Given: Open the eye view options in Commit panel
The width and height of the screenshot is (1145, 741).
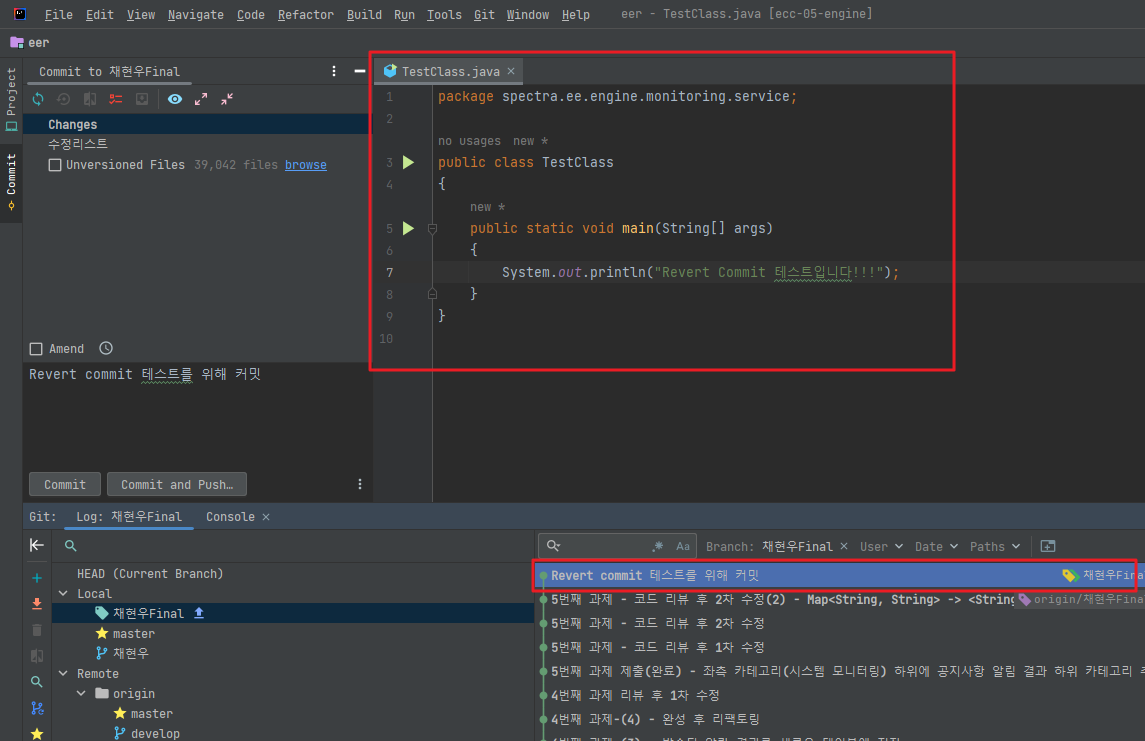Looking at the screenshot, I should 175,99.
